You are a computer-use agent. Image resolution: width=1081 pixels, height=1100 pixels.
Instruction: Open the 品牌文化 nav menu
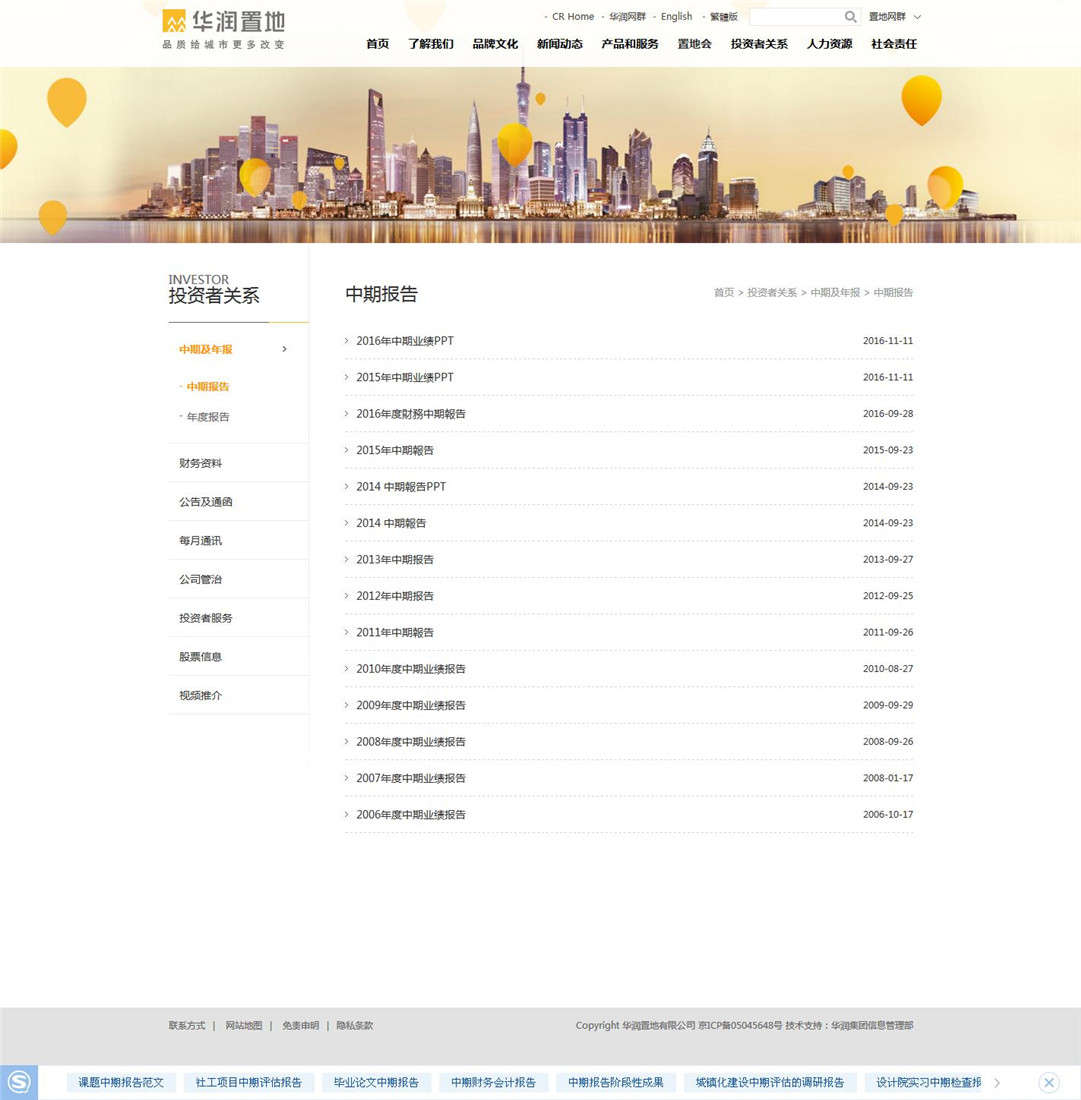tap(495, 43)
